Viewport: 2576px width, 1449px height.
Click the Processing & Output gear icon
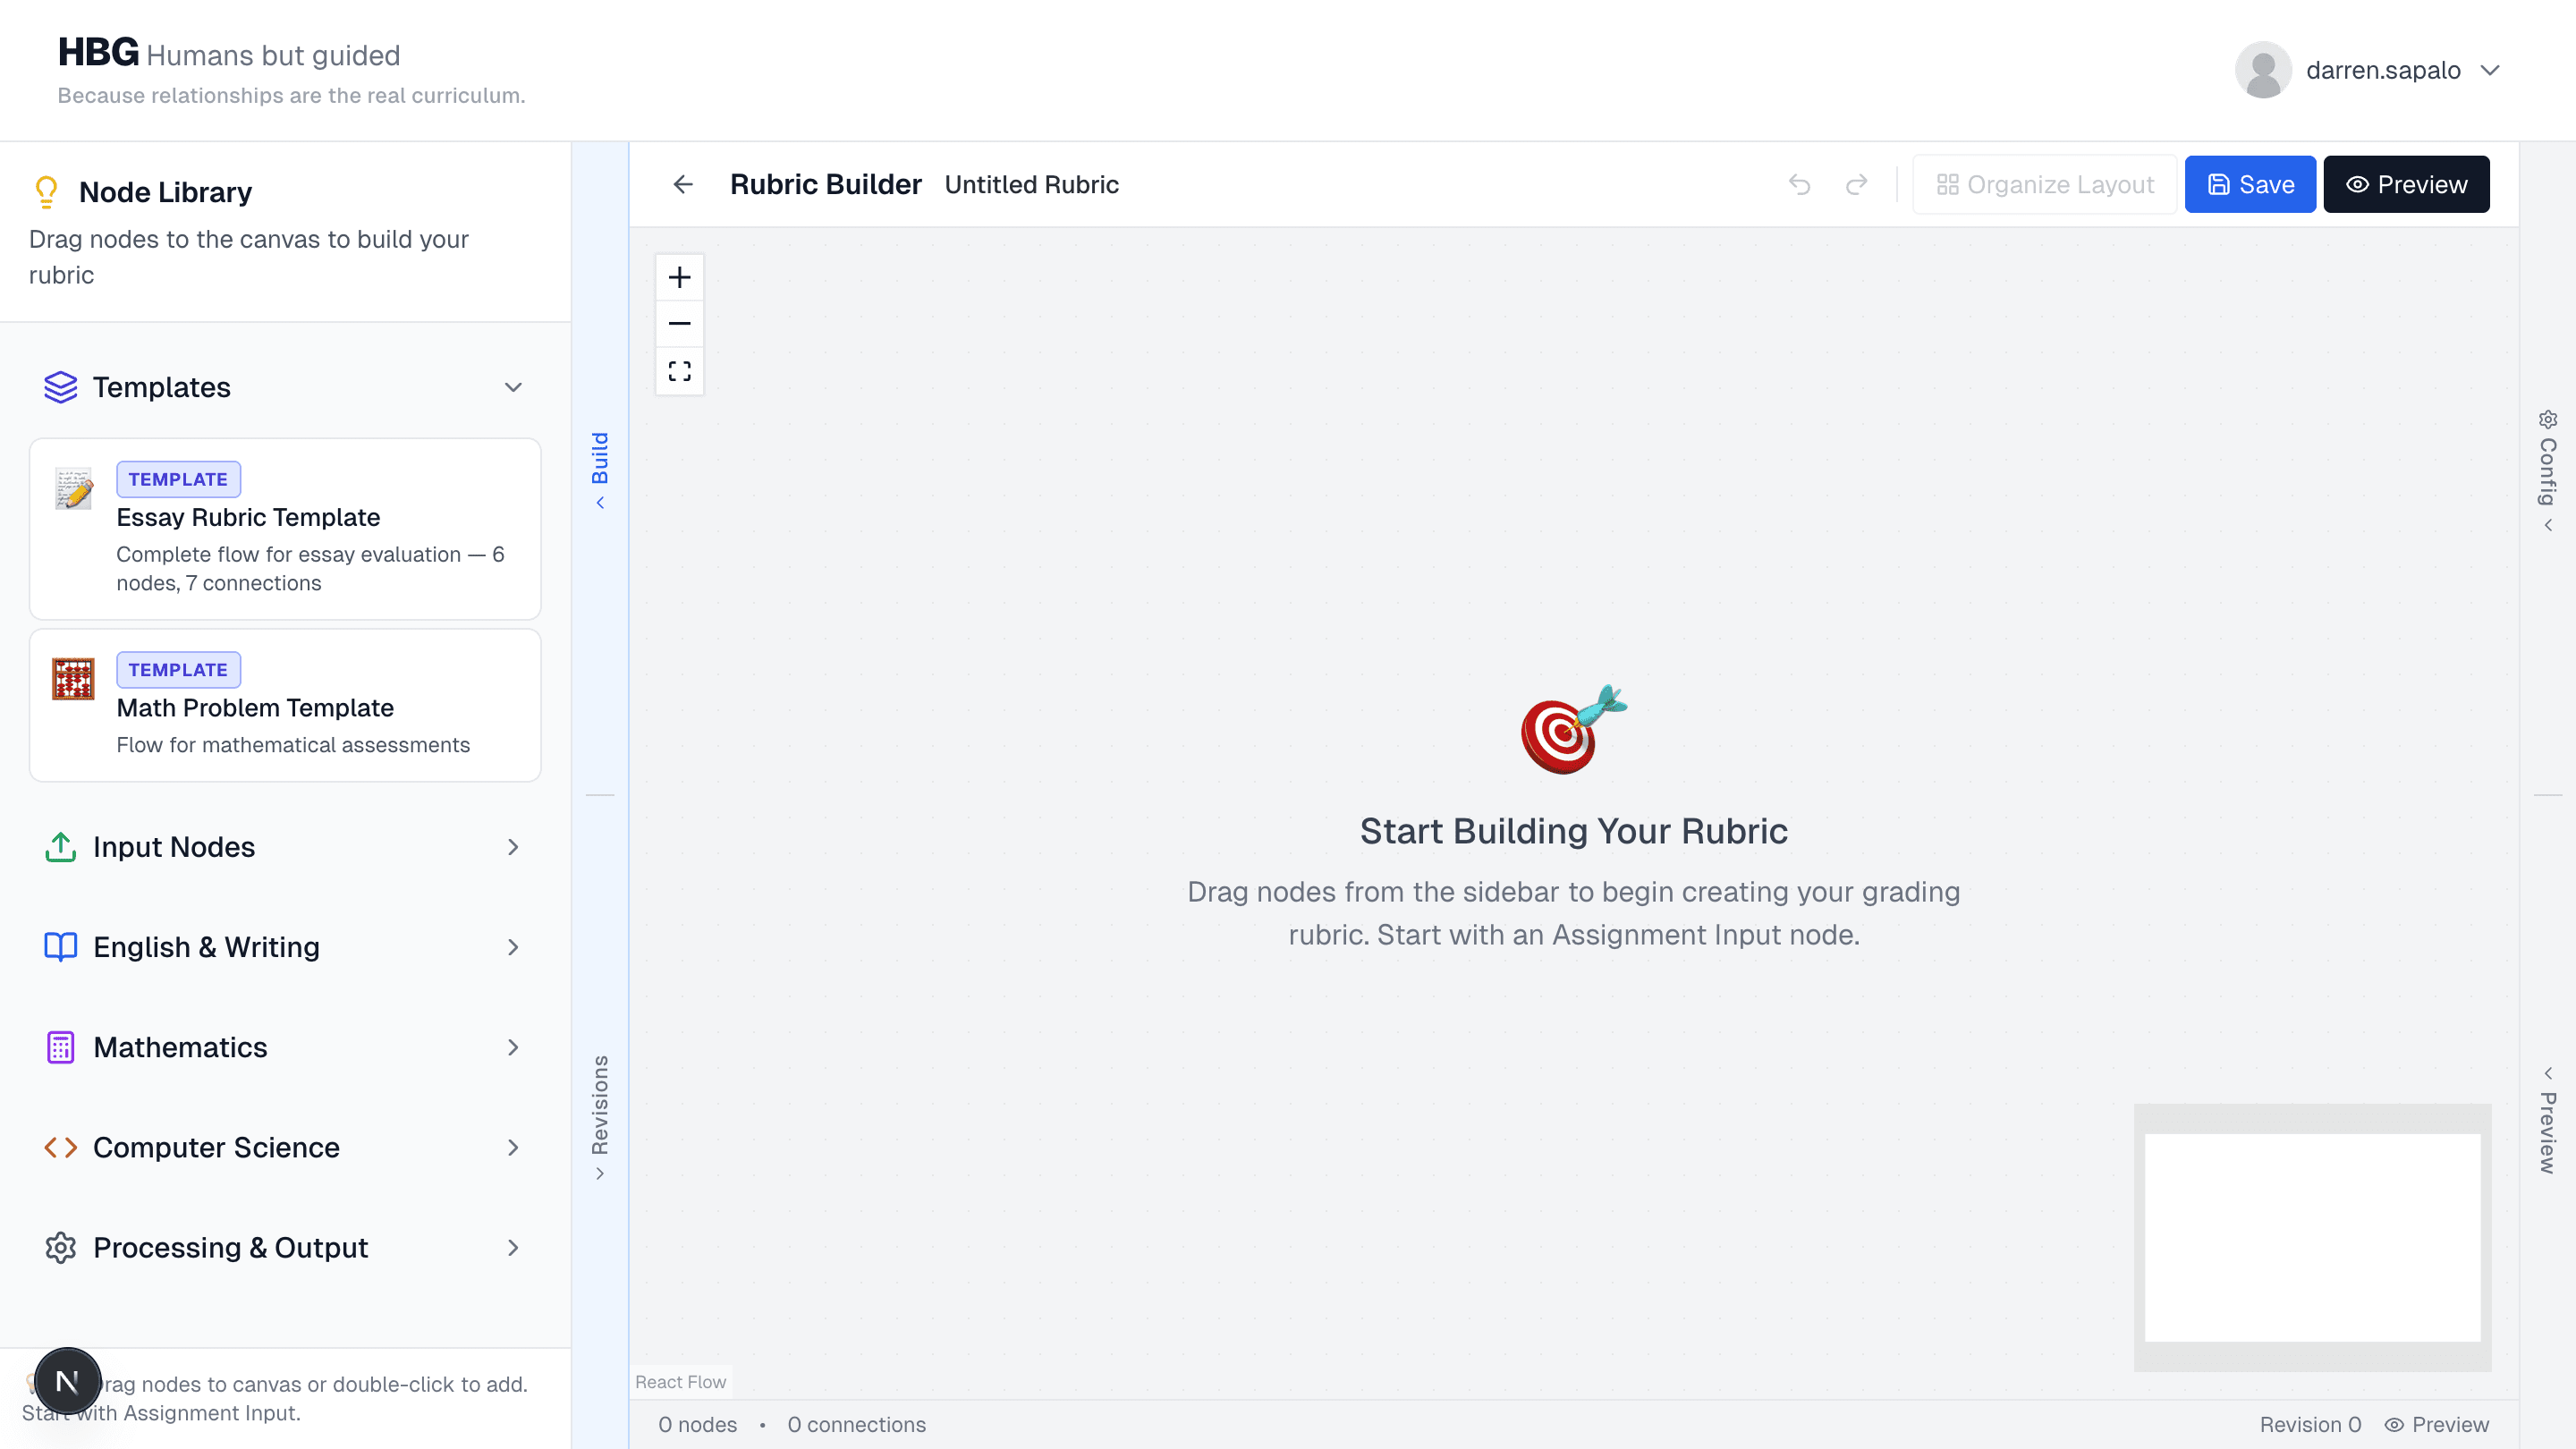click(60, 1247)
